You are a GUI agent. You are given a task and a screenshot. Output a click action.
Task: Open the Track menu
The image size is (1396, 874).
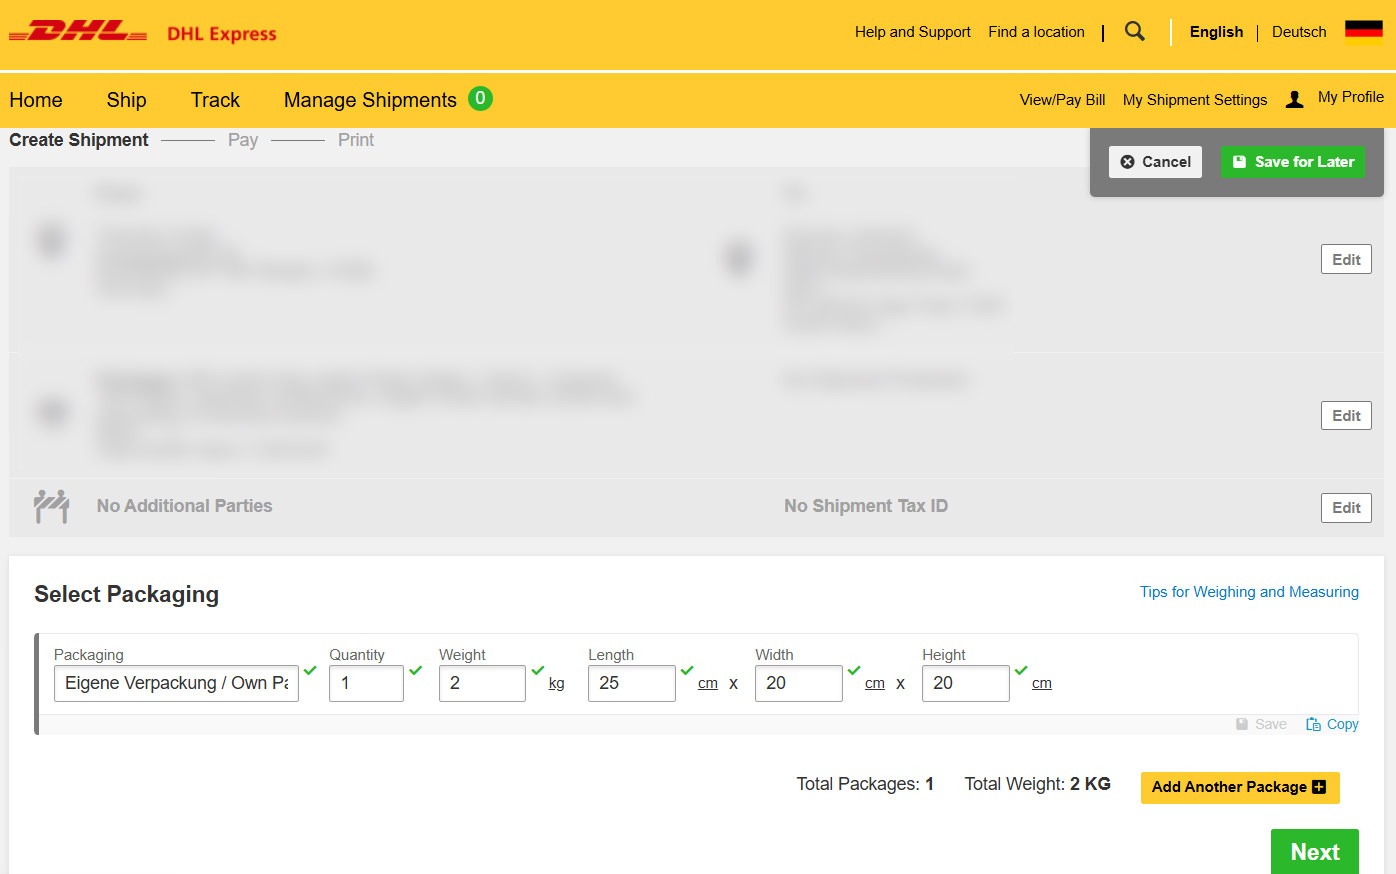point(215,100)
